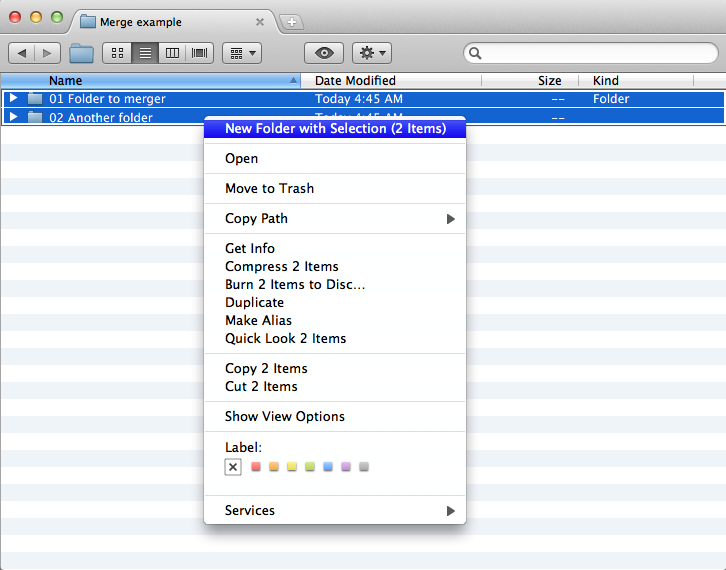726x570 pixels.
Task: Switch to Cover Flow view
Action: (200, 53)
